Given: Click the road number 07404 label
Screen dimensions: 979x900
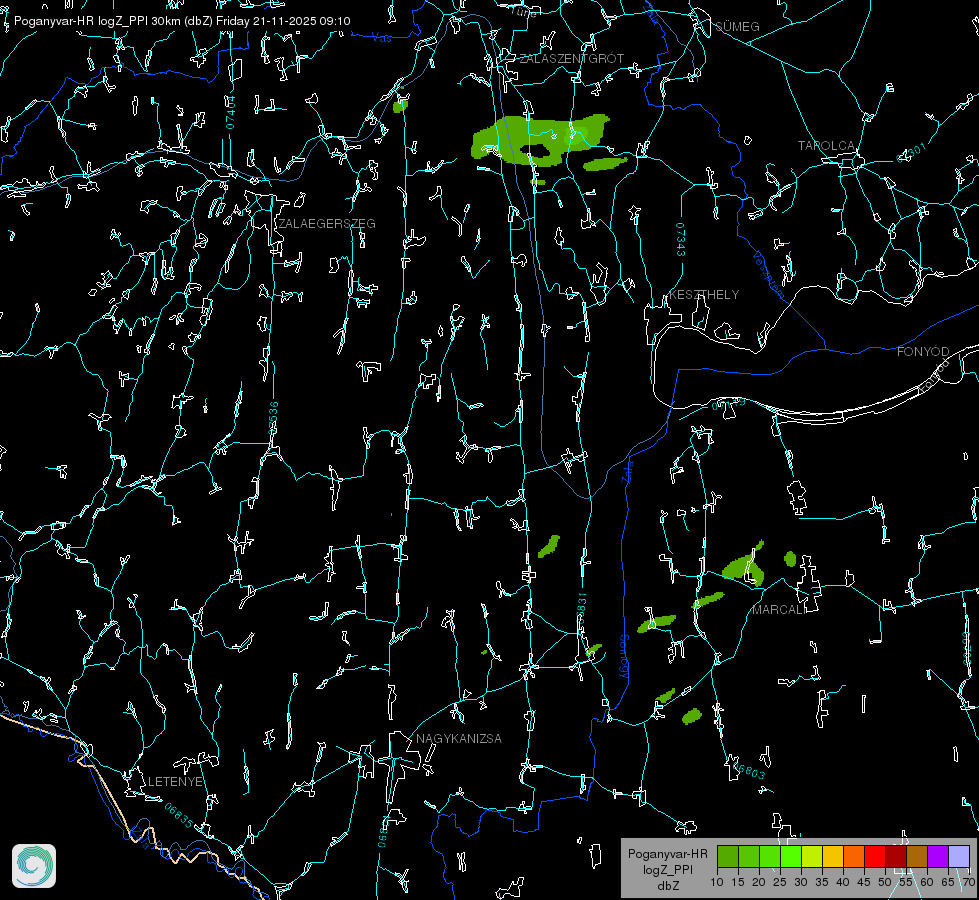Looking at the screenshot, I should 230,112.
